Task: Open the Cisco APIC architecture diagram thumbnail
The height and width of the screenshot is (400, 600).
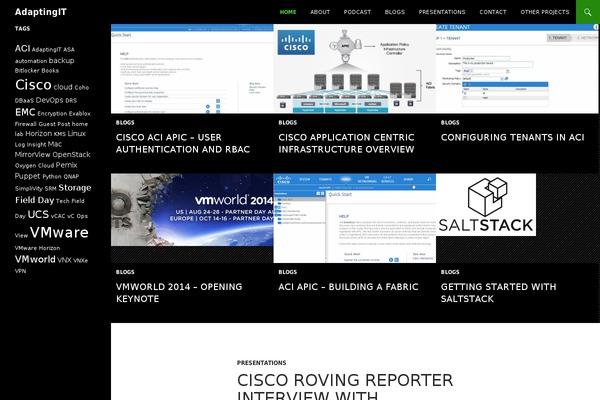Action: 355,69
